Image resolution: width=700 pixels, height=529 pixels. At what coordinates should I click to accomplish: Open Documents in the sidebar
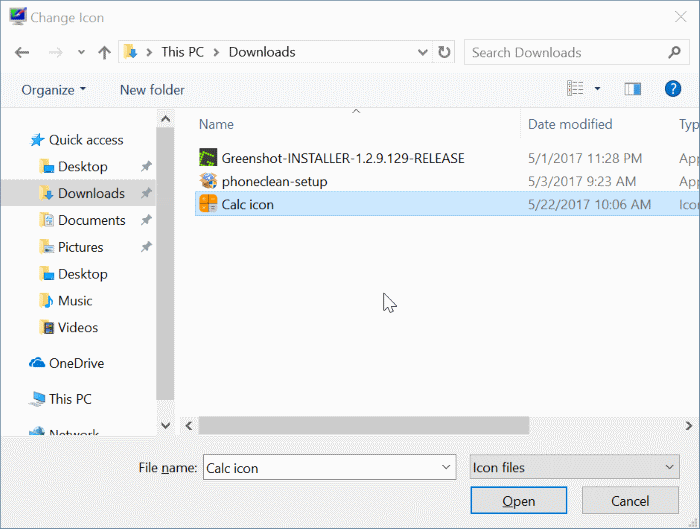point(92,220)
